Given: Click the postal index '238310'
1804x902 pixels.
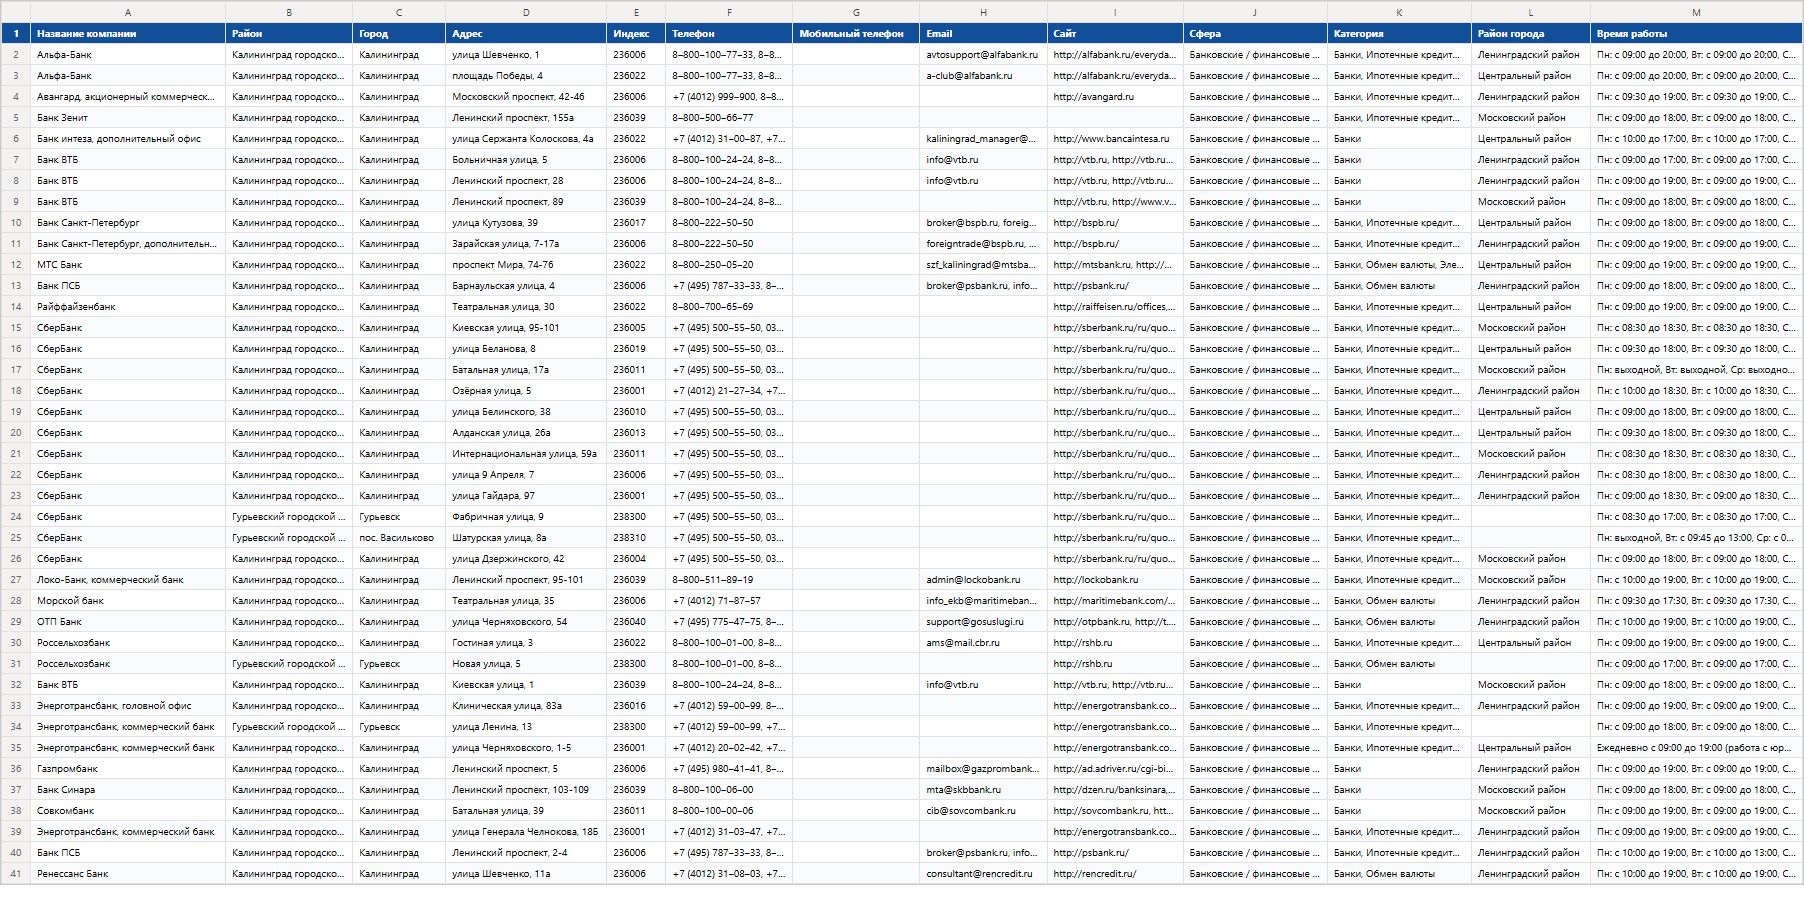Looking at the screenshot, I should point(636,538).
